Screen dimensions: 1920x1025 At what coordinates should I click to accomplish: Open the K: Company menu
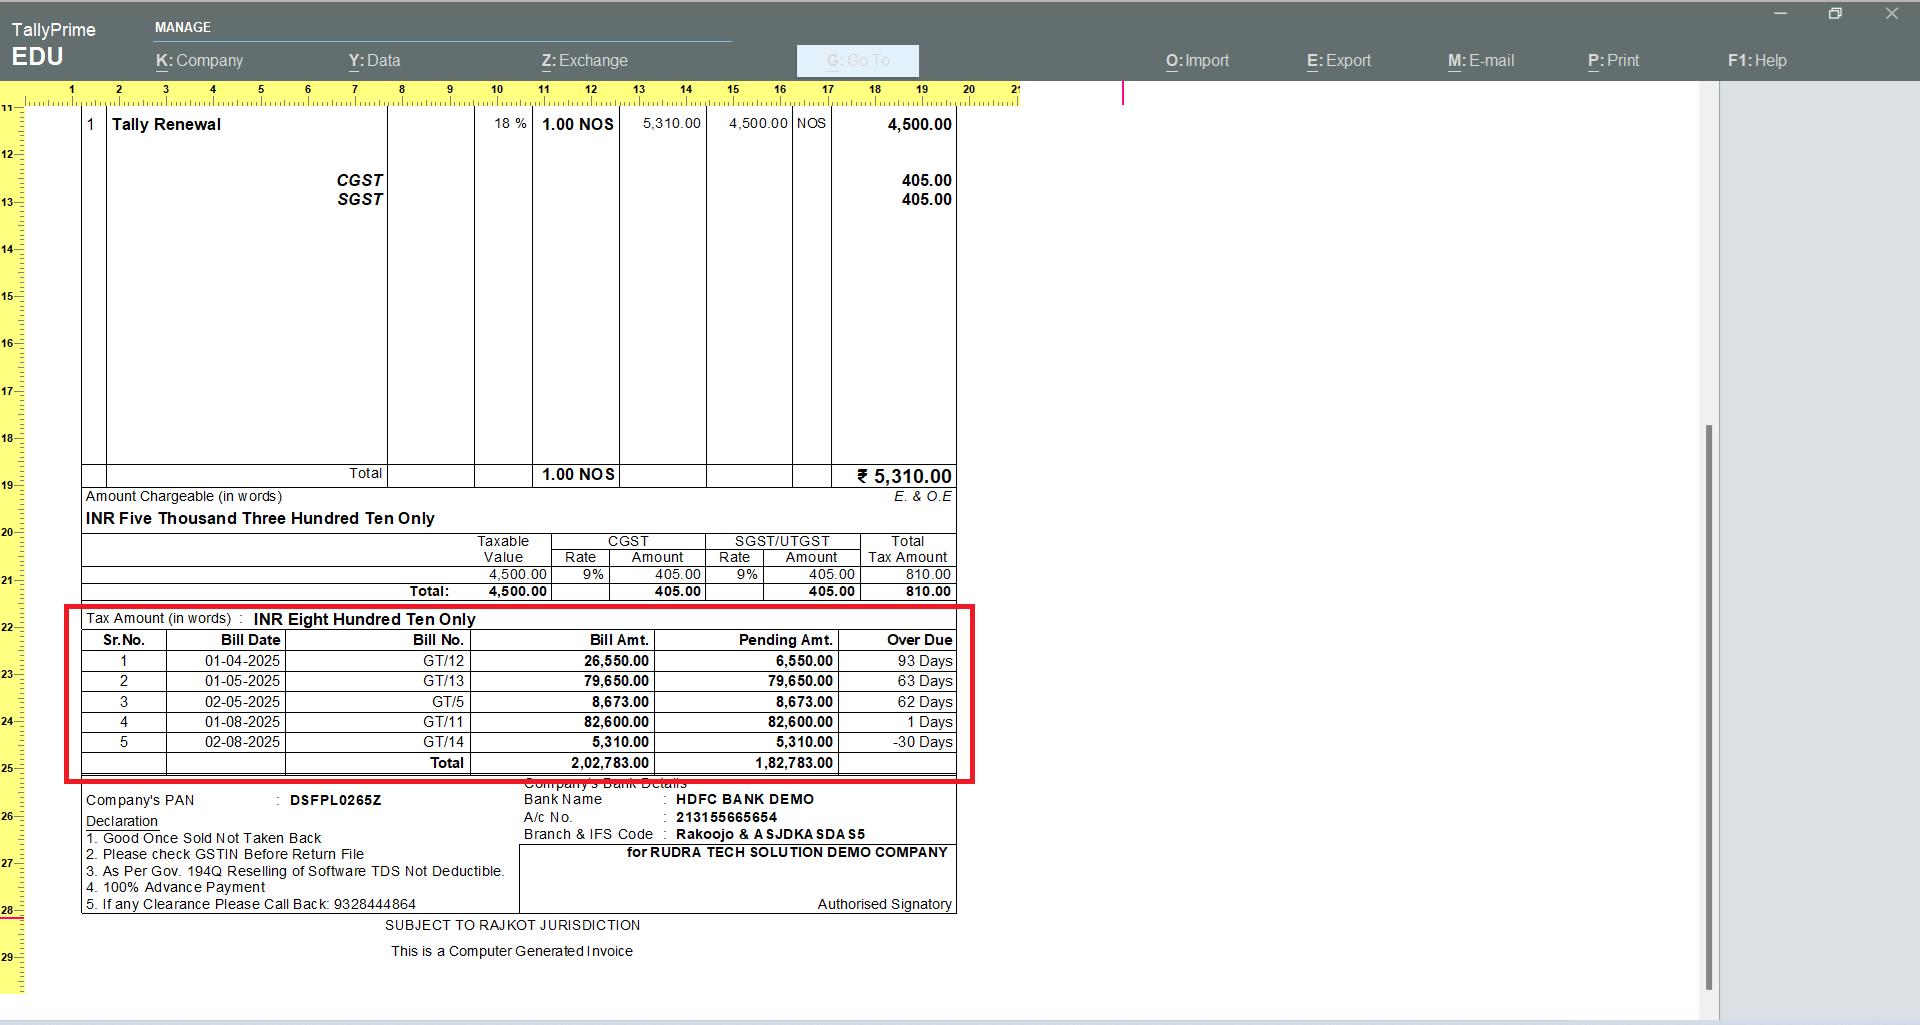click(x=199, y=61)
